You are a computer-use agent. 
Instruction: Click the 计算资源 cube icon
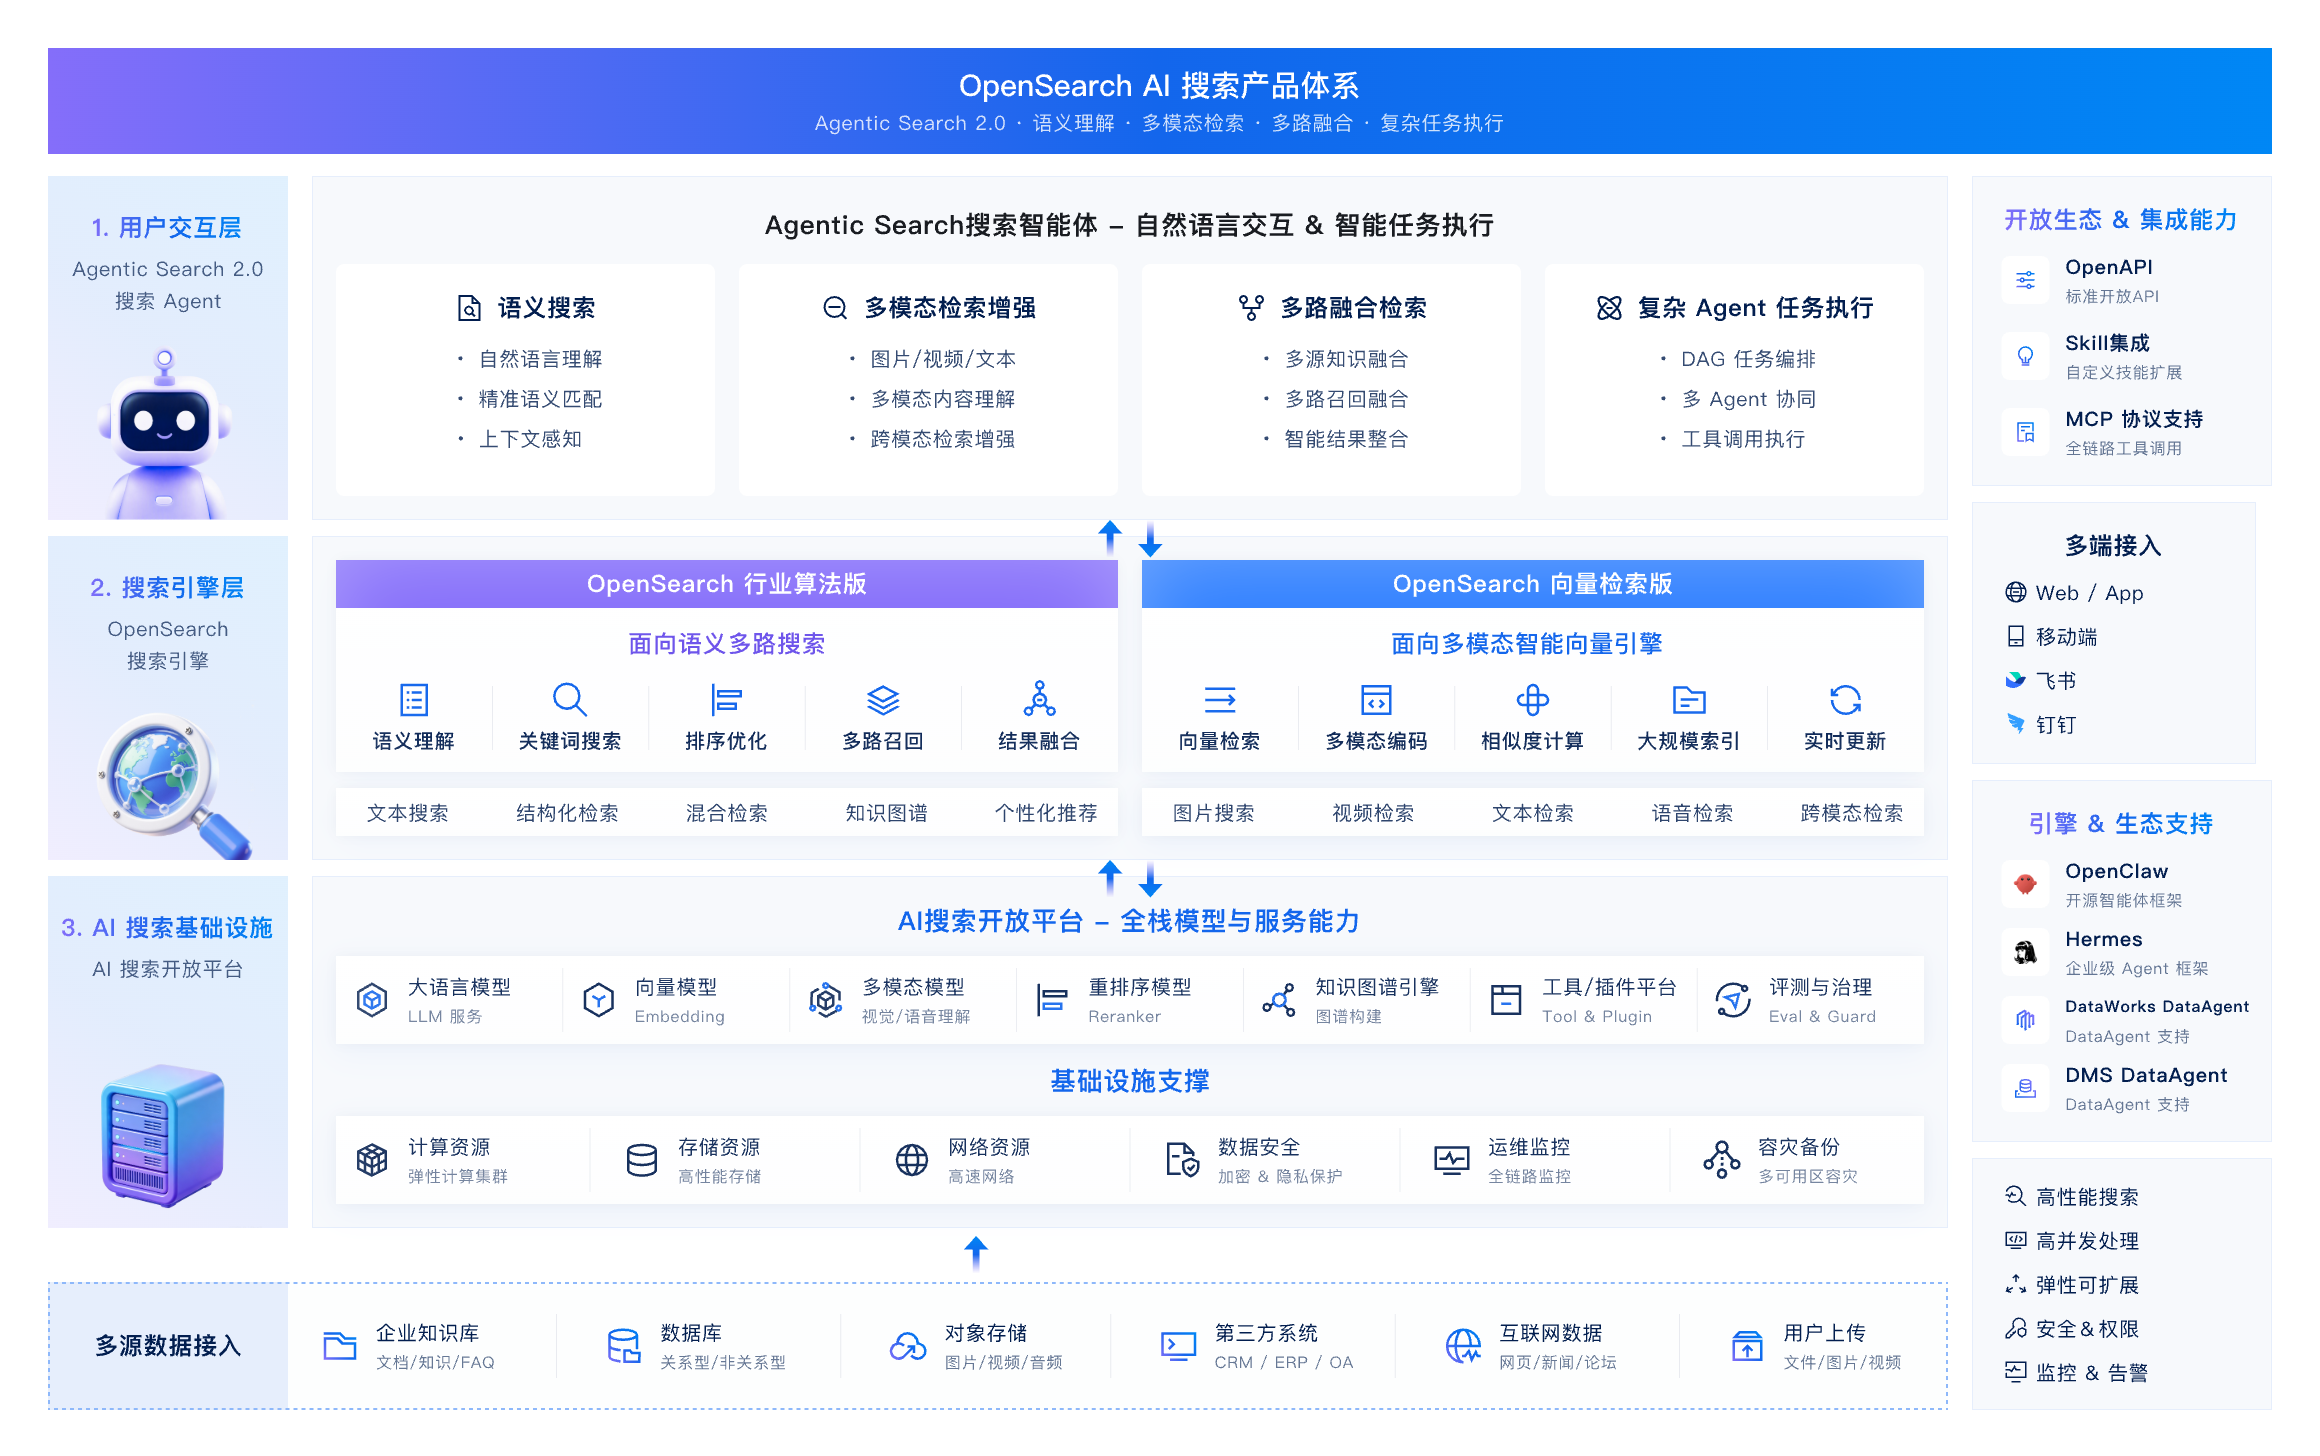(x=372, y=1160)
